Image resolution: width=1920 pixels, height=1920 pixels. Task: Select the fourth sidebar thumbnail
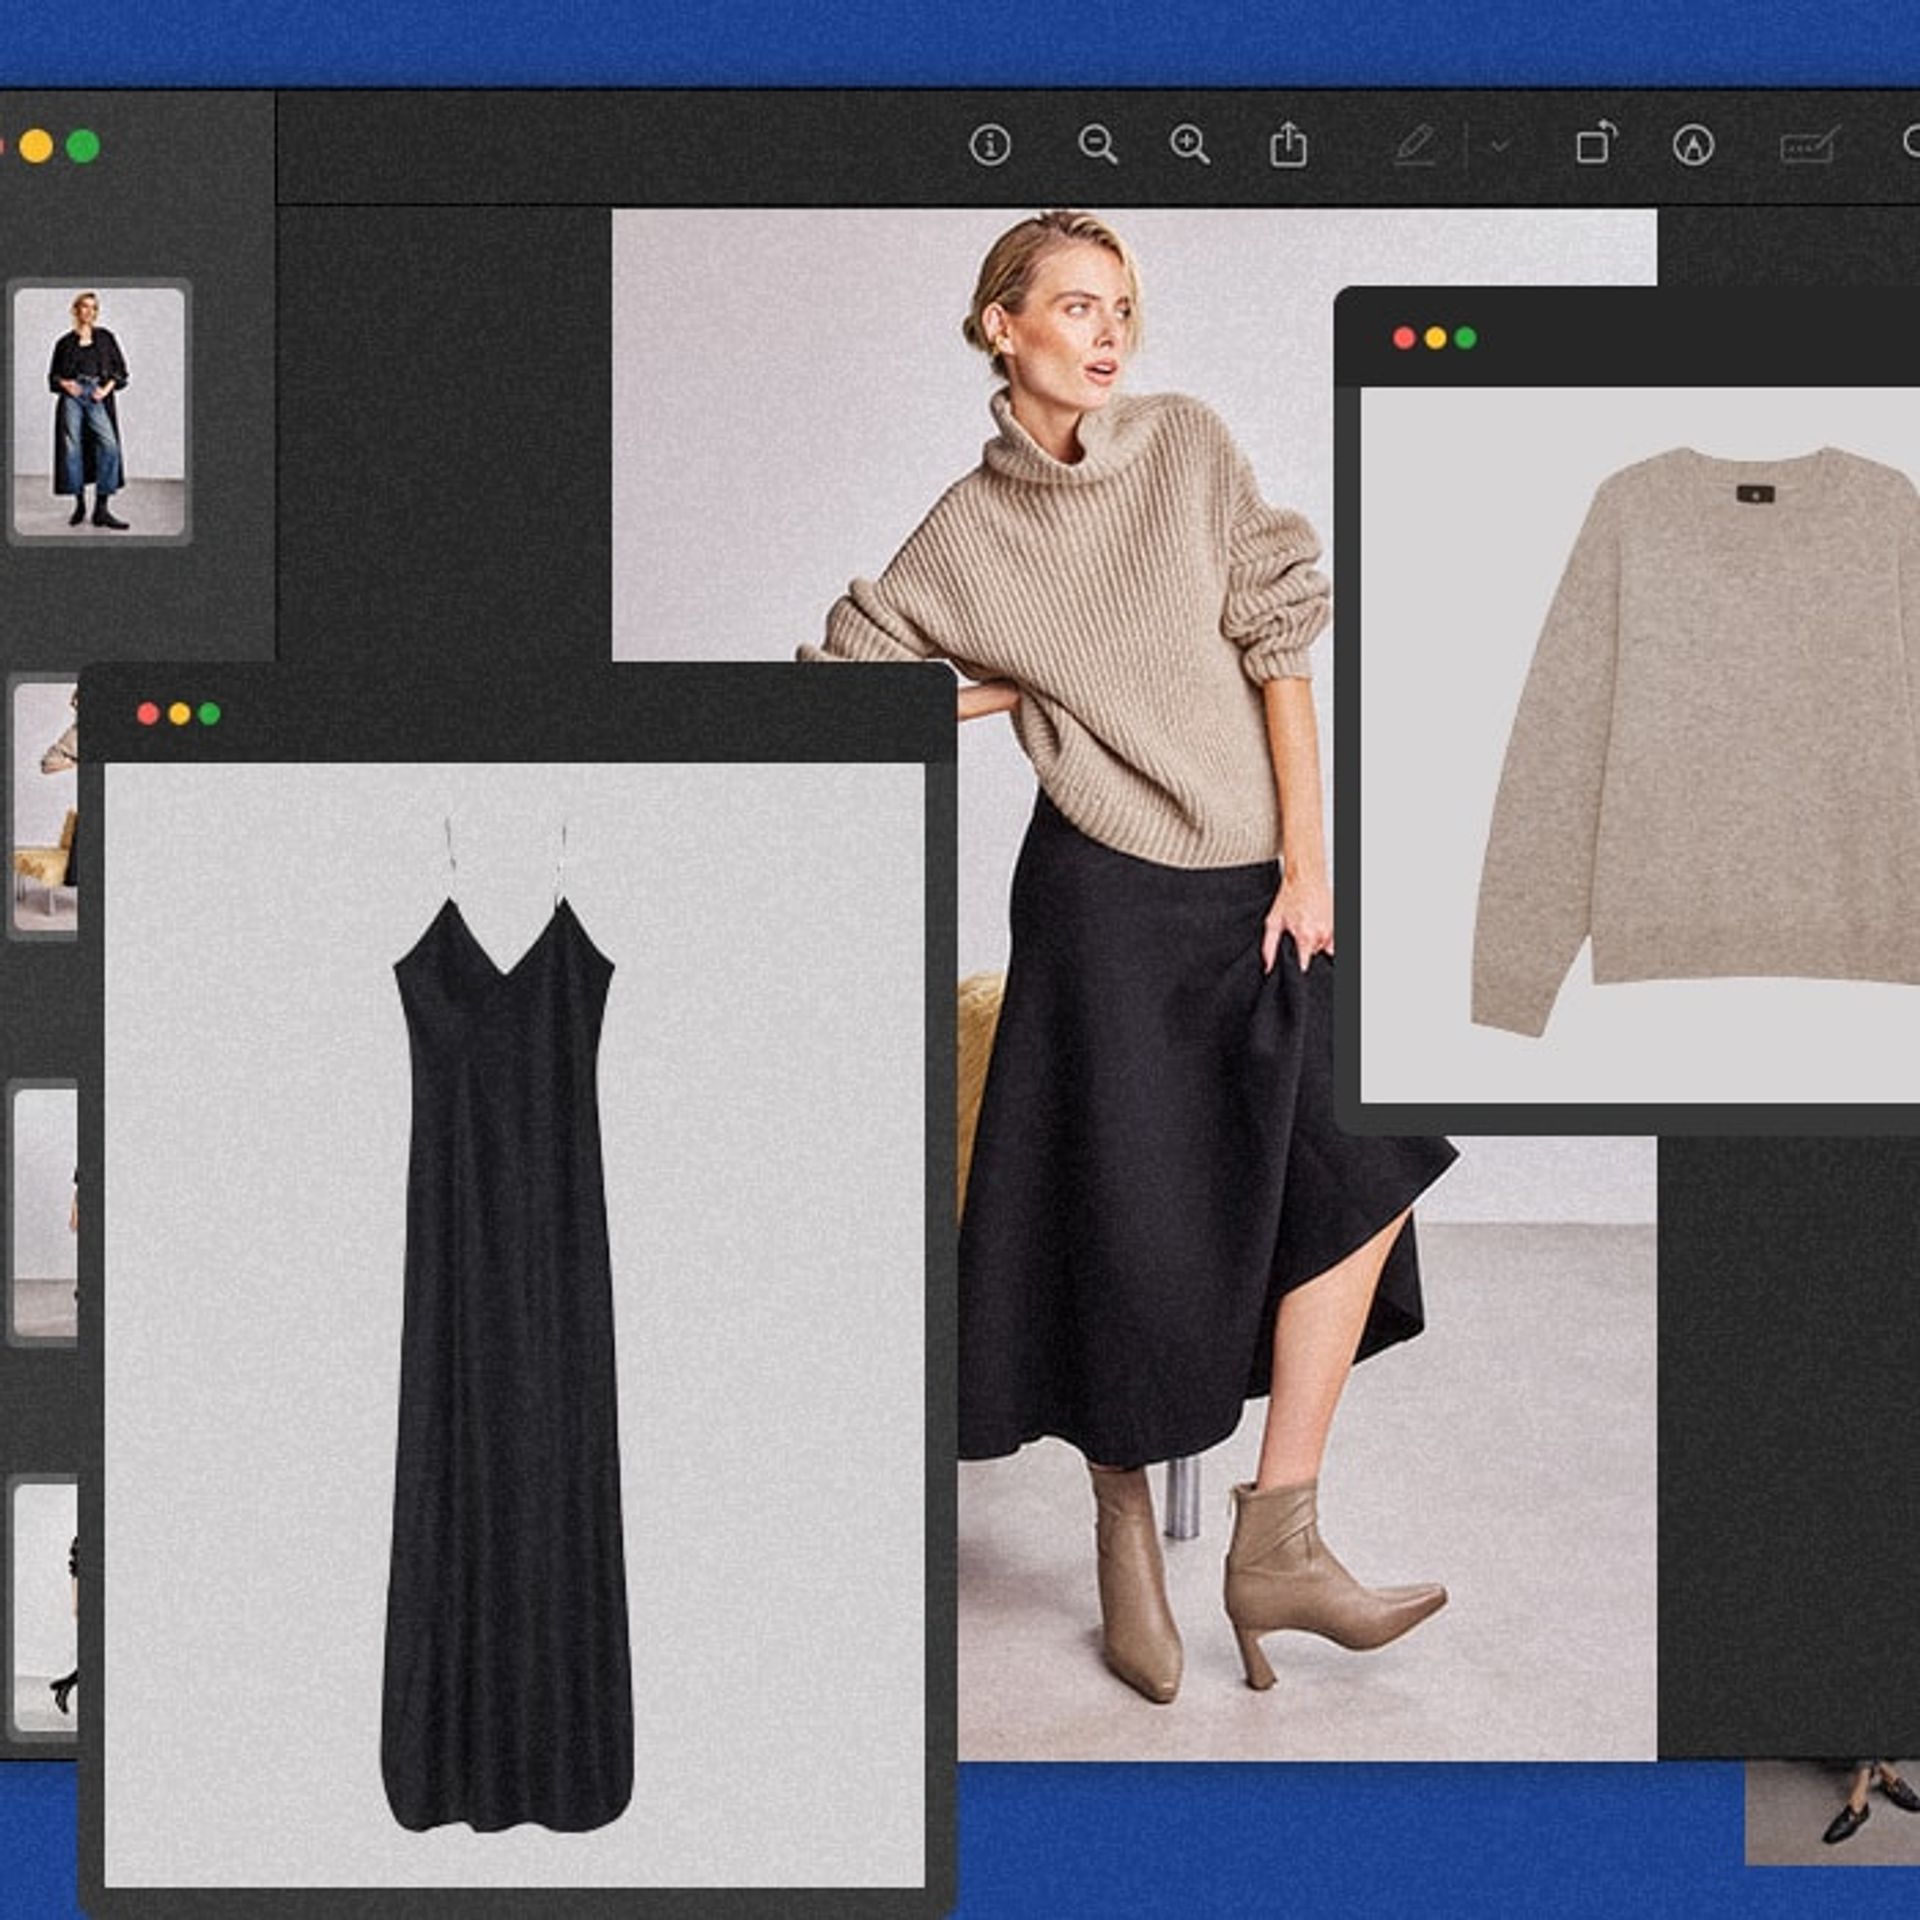(46, 1606)
